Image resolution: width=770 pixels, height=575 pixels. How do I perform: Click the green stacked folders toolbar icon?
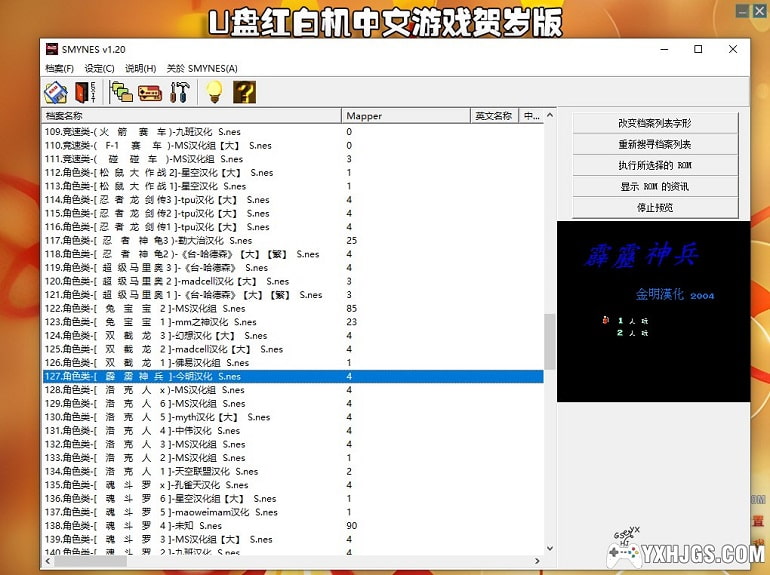122,92
